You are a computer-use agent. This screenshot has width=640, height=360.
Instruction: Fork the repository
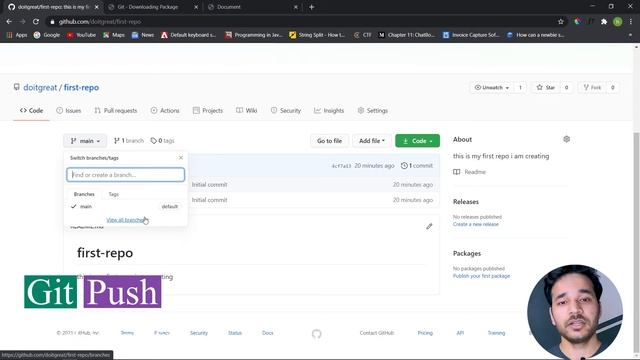tap(592, 87)
